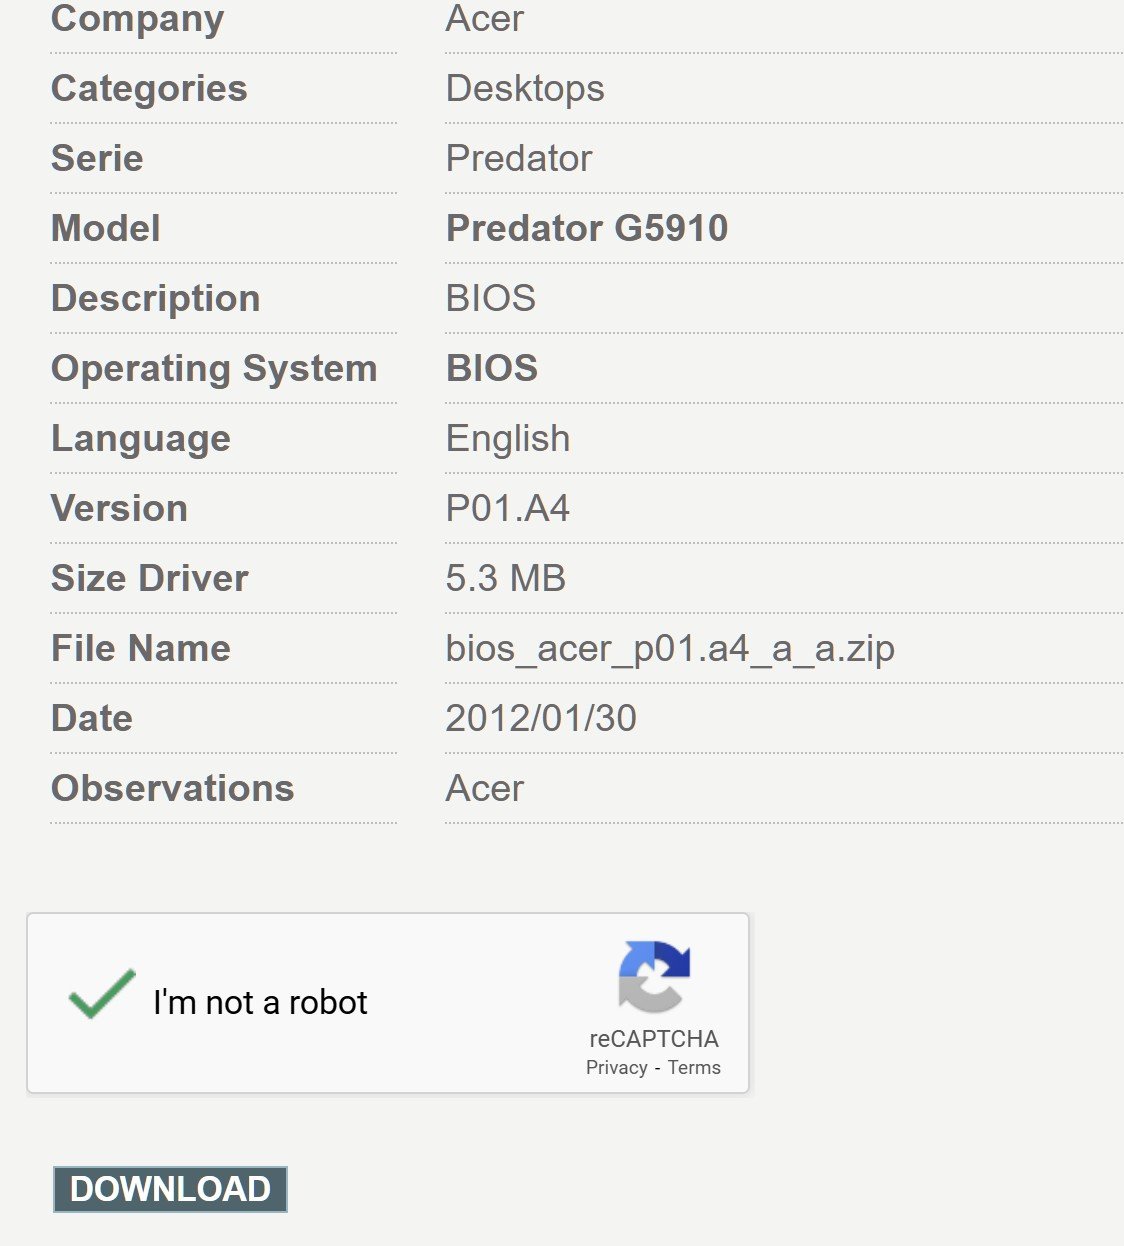Select the bios_acer_p01.a4_a_a.zip file name
The width and height of the screenshot is (1124, 1246).
pyautogui.click(x=670, y=648)
